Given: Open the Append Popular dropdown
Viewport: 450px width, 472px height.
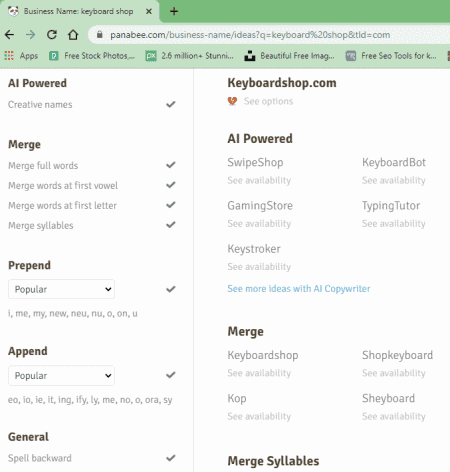Looking at the screenshot, I should click(62, 375).
